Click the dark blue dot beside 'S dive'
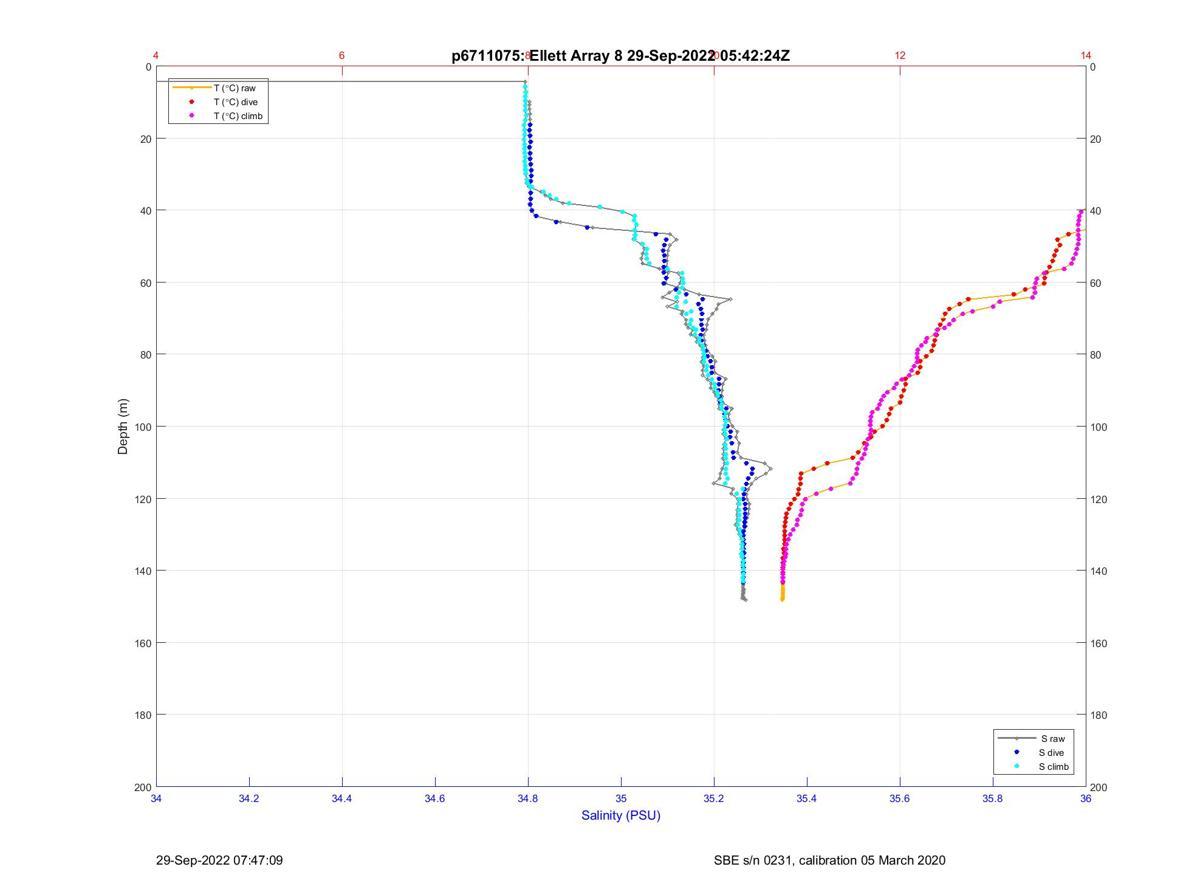Image resolution: width=1200 pixels, height=885 pixels. tap(1016, 752)
